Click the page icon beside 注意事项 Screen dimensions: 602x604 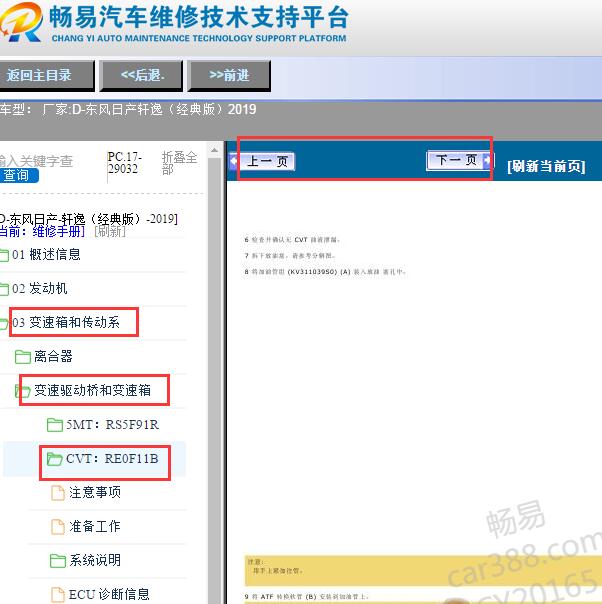(58, 493)
